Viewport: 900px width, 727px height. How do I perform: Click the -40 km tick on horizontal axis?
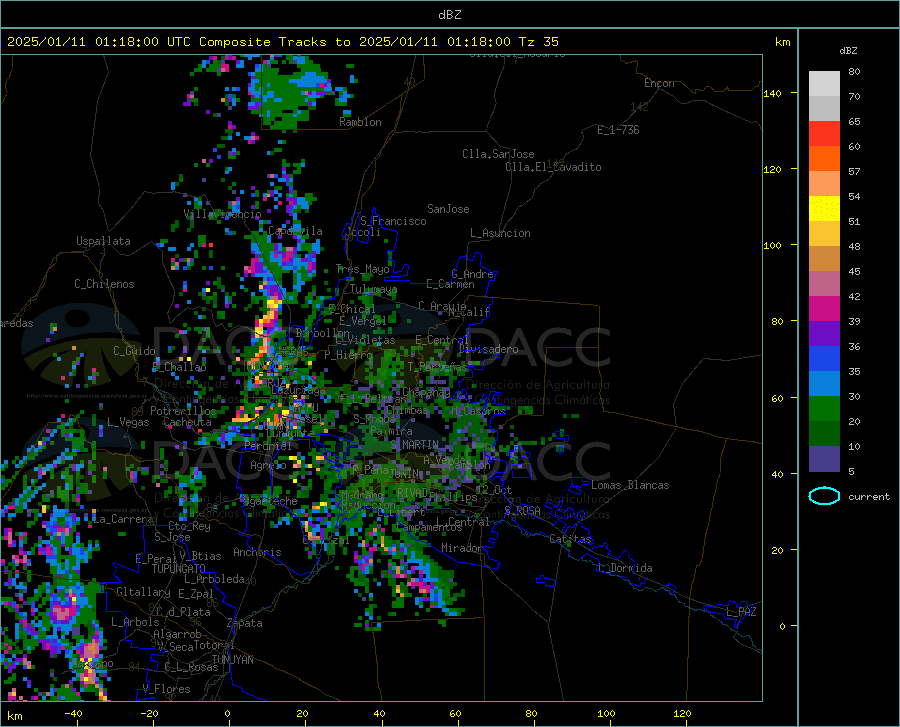tap(73, 713)
